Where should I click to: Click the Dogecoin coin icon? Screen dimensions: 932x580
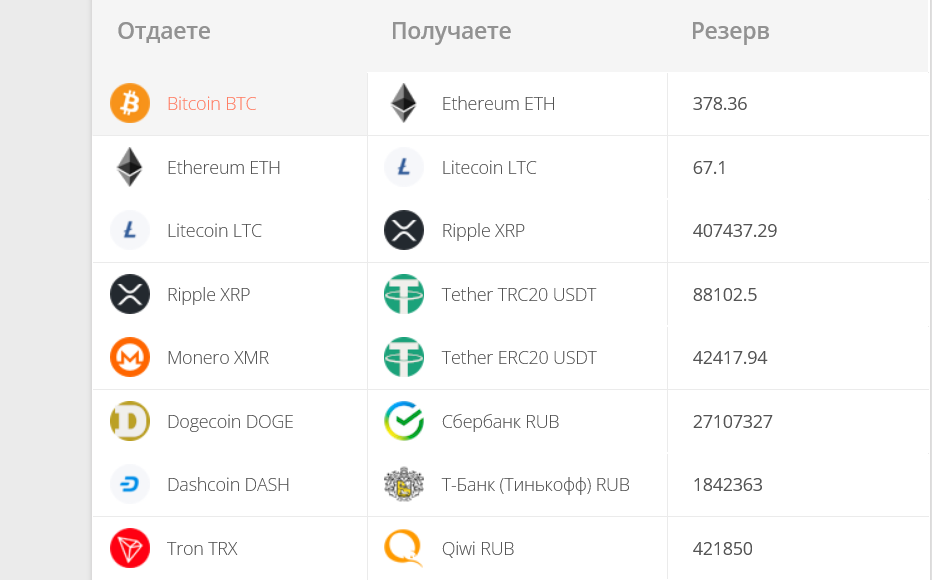130,421
